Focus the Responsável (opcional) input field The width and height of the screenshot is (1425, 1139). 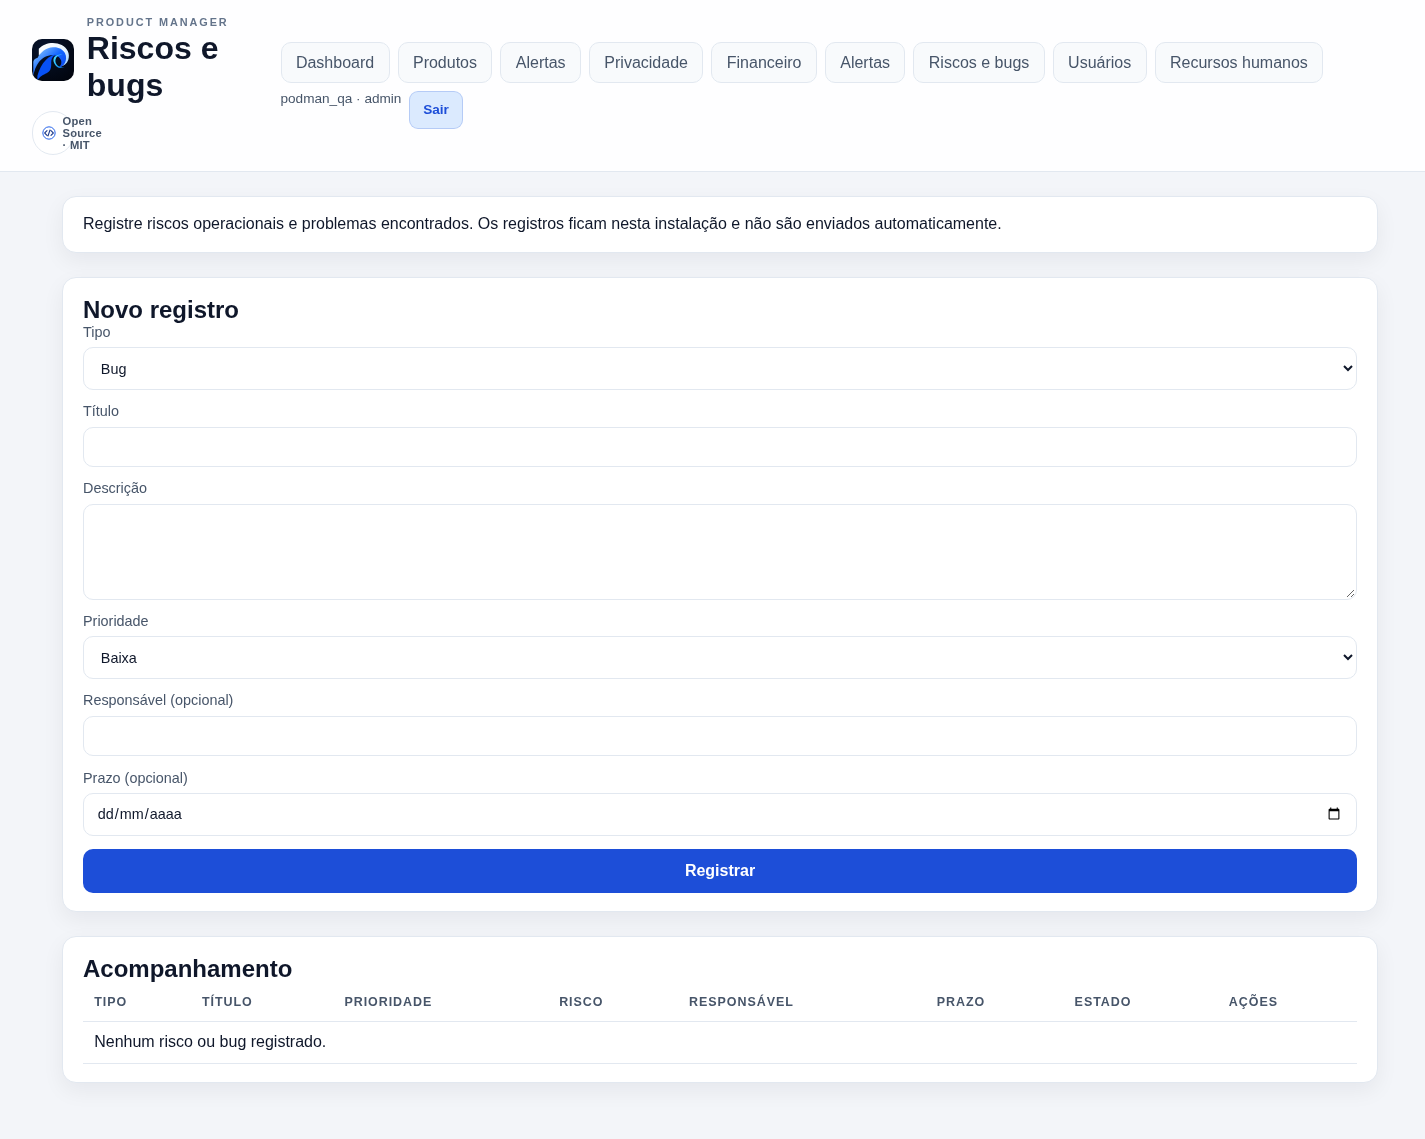pos(720,736)
